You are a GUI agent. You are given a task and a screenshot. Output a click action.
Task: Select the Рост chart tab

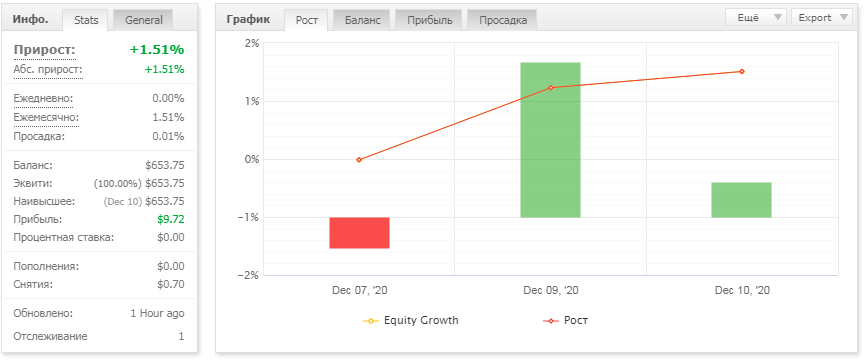coord(306,20)
